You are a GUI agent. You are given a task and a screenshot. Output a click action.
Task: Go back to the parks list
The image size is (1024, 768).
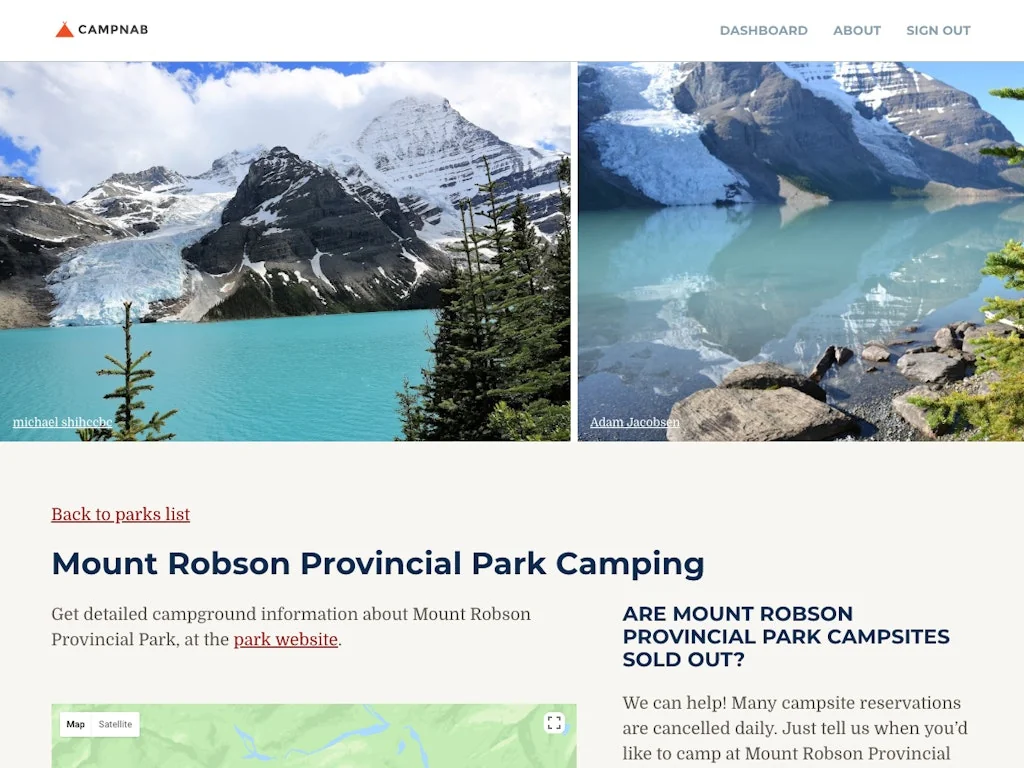tap(120, 514)
